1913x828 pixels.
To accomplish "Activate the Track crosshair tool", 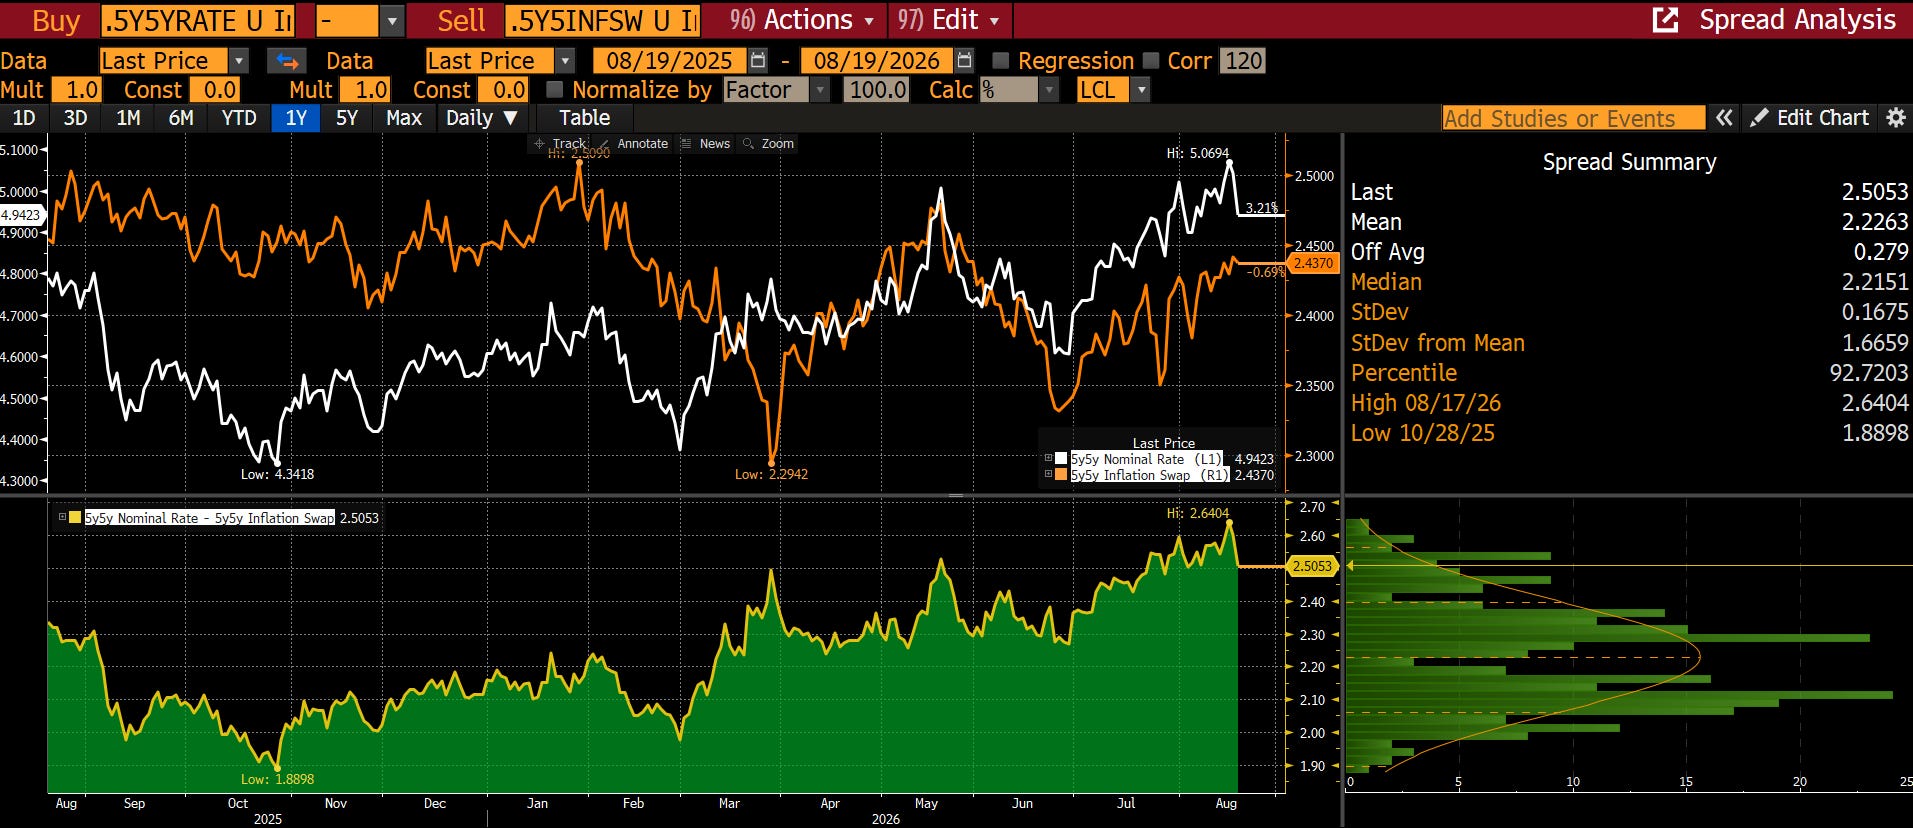I will [561, 144].
